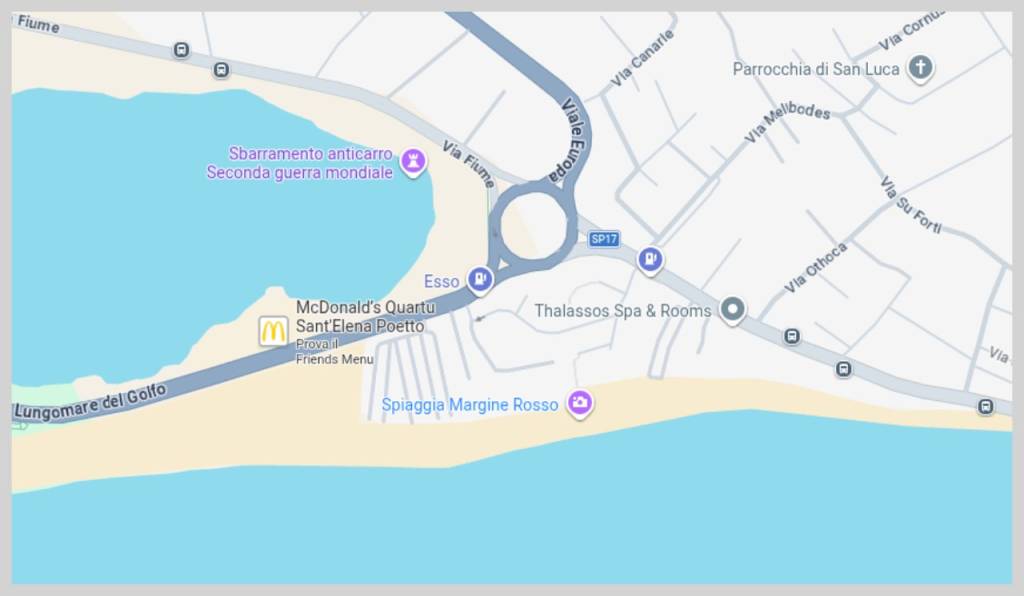Click the Prova il Friends Menu text
The width and height of the screenshot is (1024, 596).
click(334, 351)
